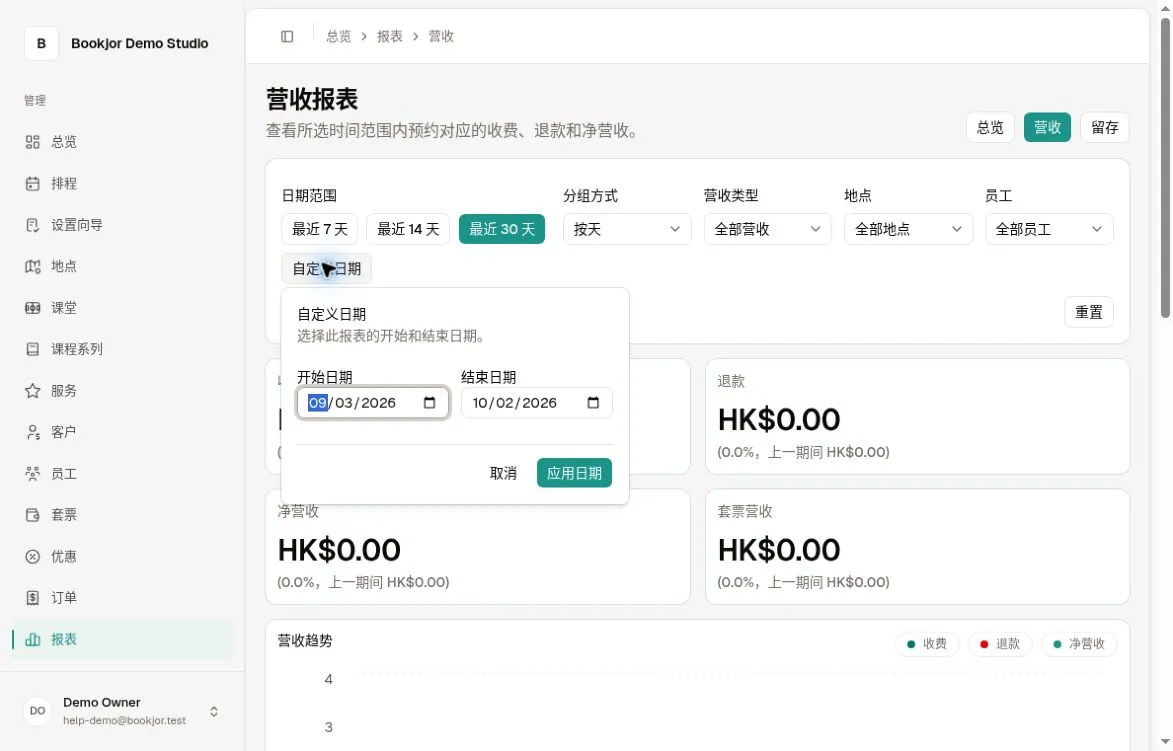Click the 退款 card HK$0.00 value
Viewport: 1173px width, 751px height.
point(779,420)
